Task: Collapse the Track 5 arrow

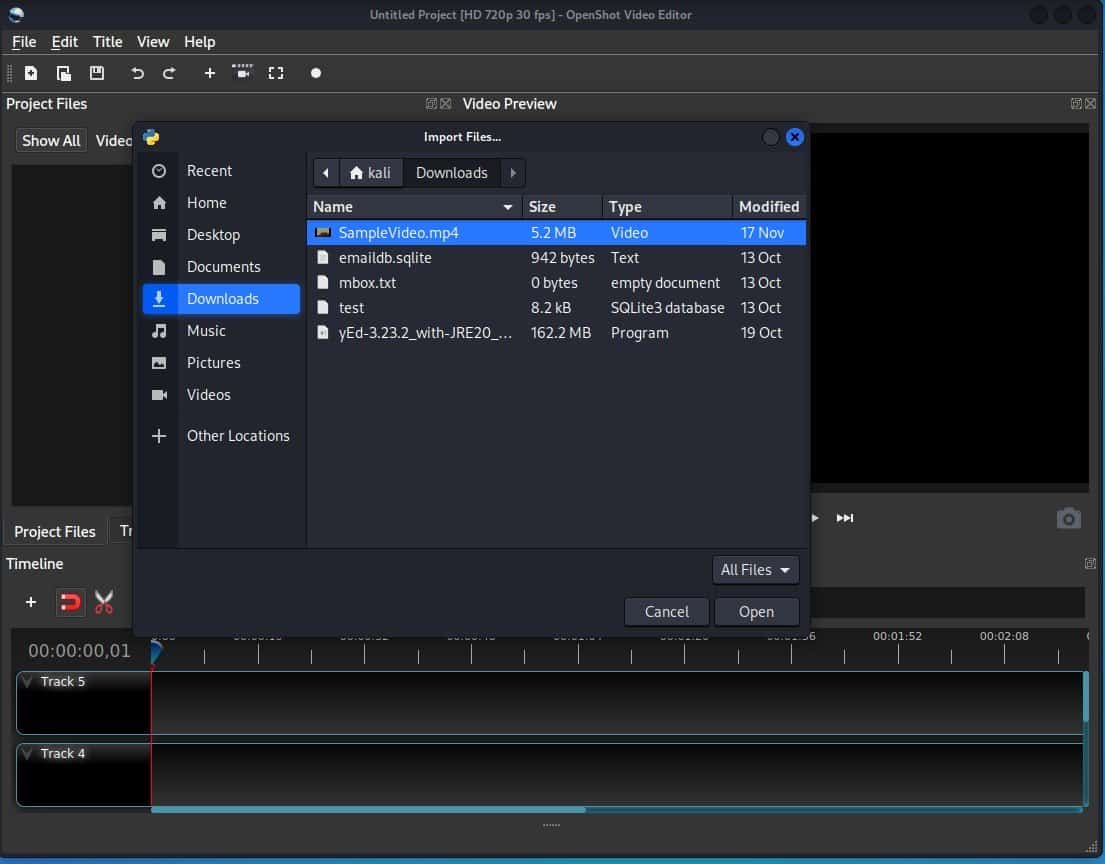Action: coord(27,681)
